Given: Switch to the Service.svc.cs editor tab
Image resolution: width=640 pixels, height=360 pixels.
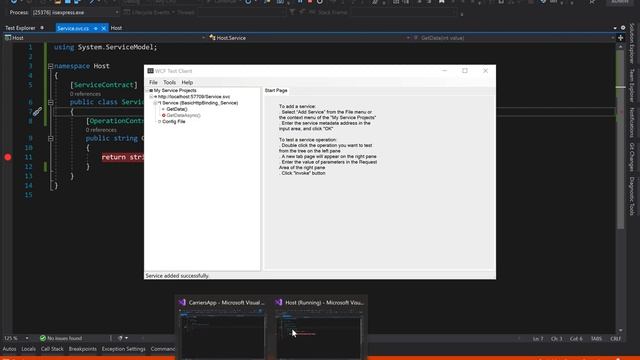Looking at the screenshot, I should [x=73, y=28].
